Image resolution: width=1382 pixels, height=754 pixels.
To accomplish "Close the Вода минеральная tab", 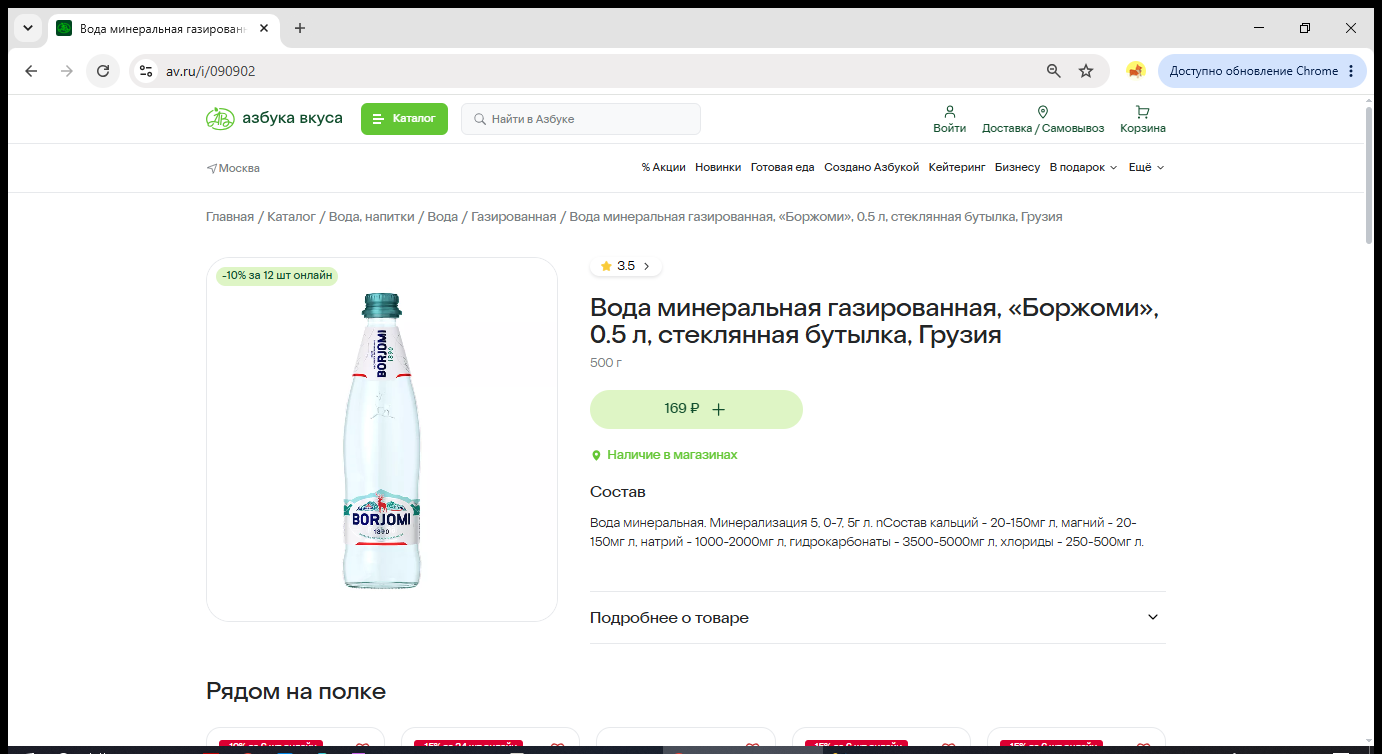I will [264, 28].
